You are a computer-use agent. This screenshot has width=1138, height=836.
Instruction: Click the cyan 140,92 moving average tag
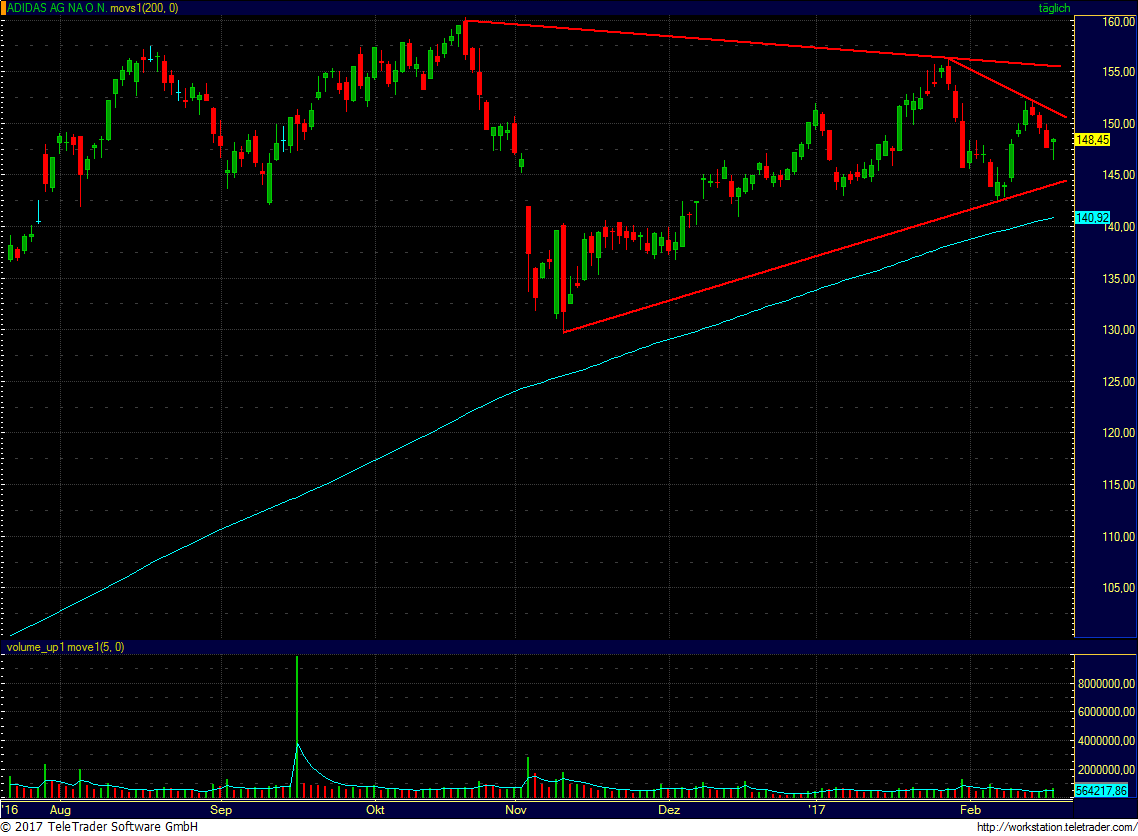(x=1092, y=218)
